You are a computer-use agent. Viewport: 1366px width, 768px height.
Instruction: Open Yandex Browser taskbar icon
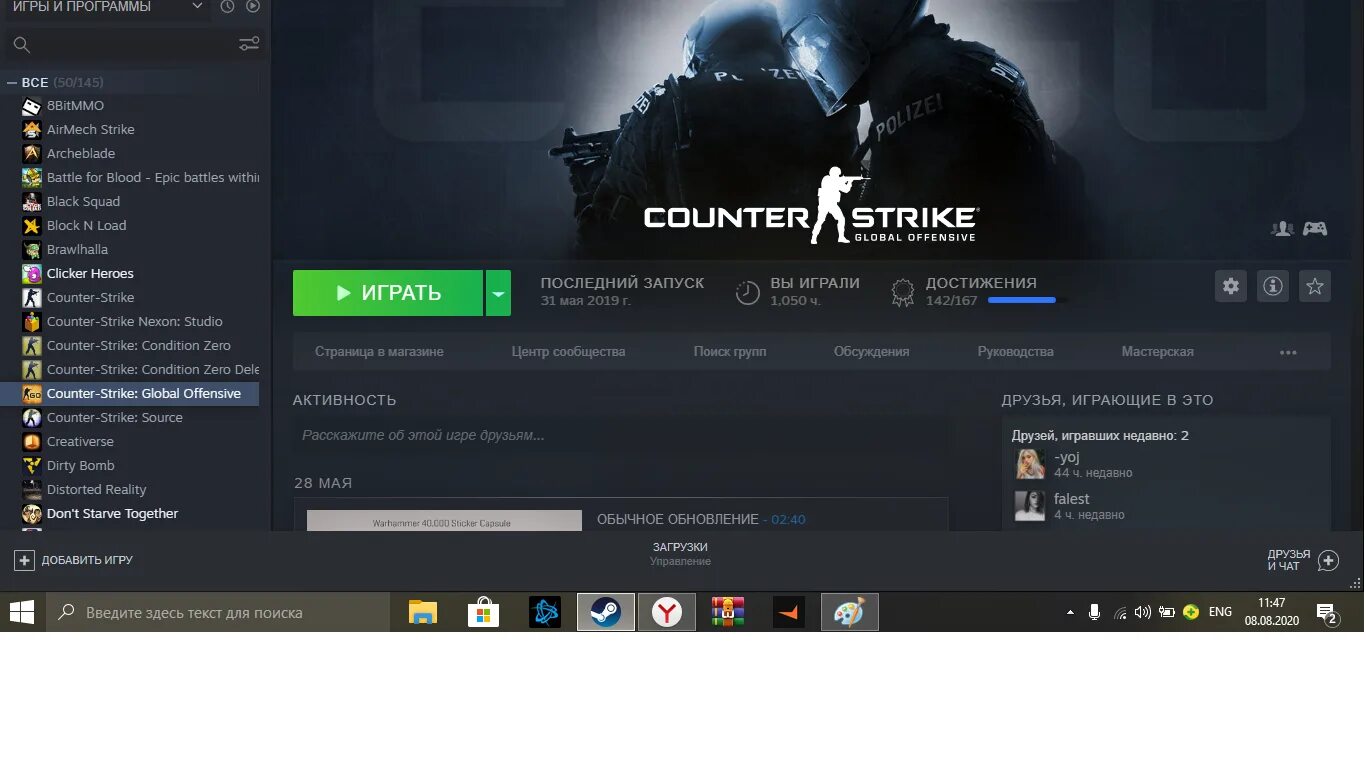667,612
